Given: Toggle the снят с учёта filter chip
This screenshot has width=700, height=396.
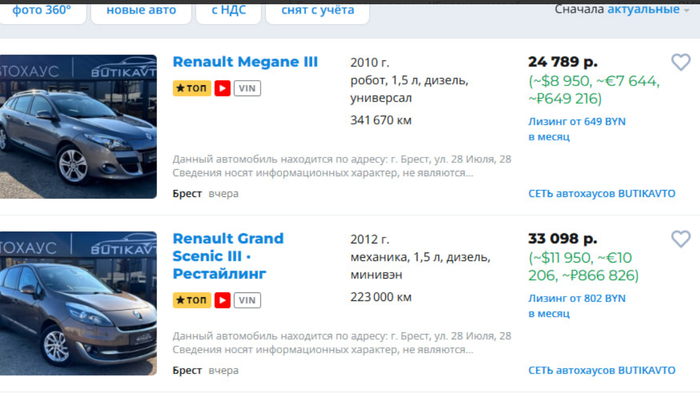Looking at the screenshot, I should tap(317, 11).
